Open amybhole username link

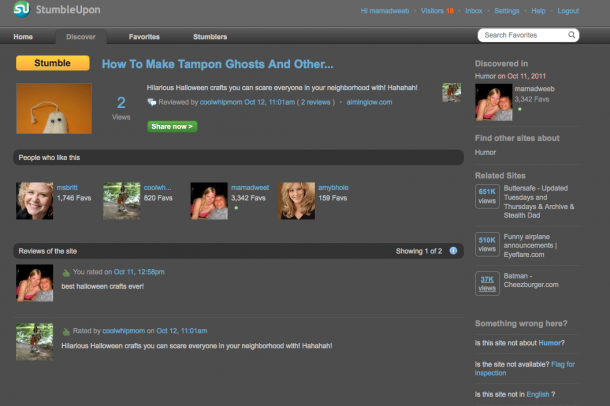[x=333, y=187]
